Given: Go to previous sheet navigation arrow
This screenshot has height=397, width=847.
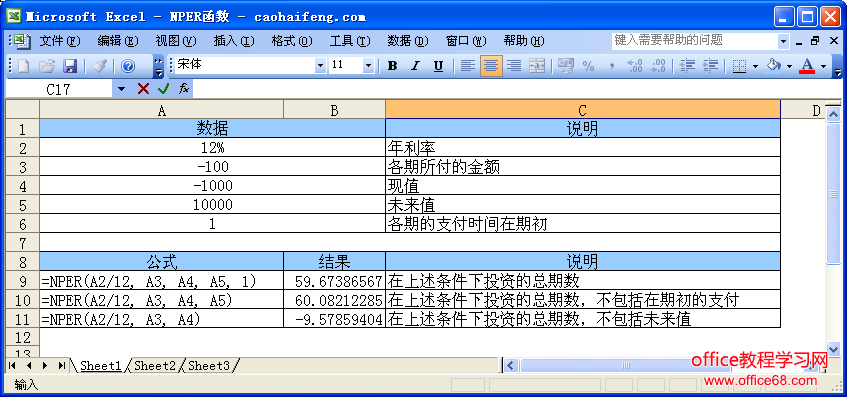Looking at the screenshot, I should (x=29, y=366).
